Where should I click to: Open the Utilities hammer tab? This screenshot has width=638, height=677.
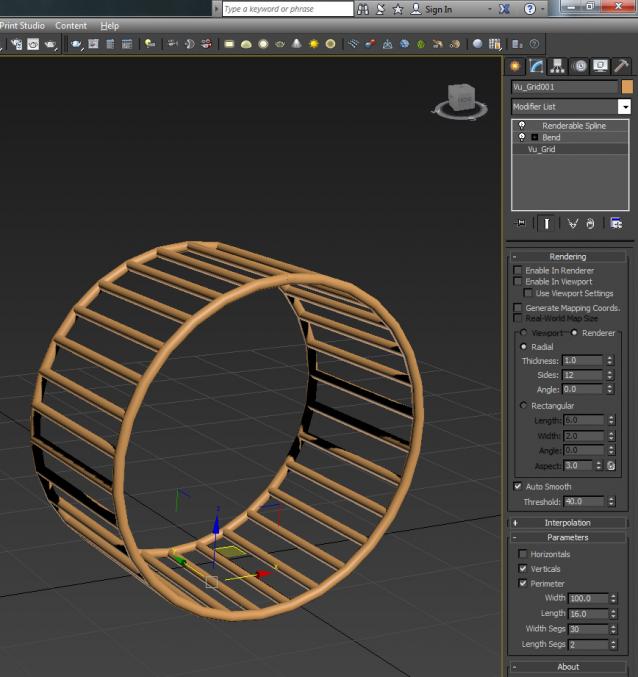click(621, 66)
